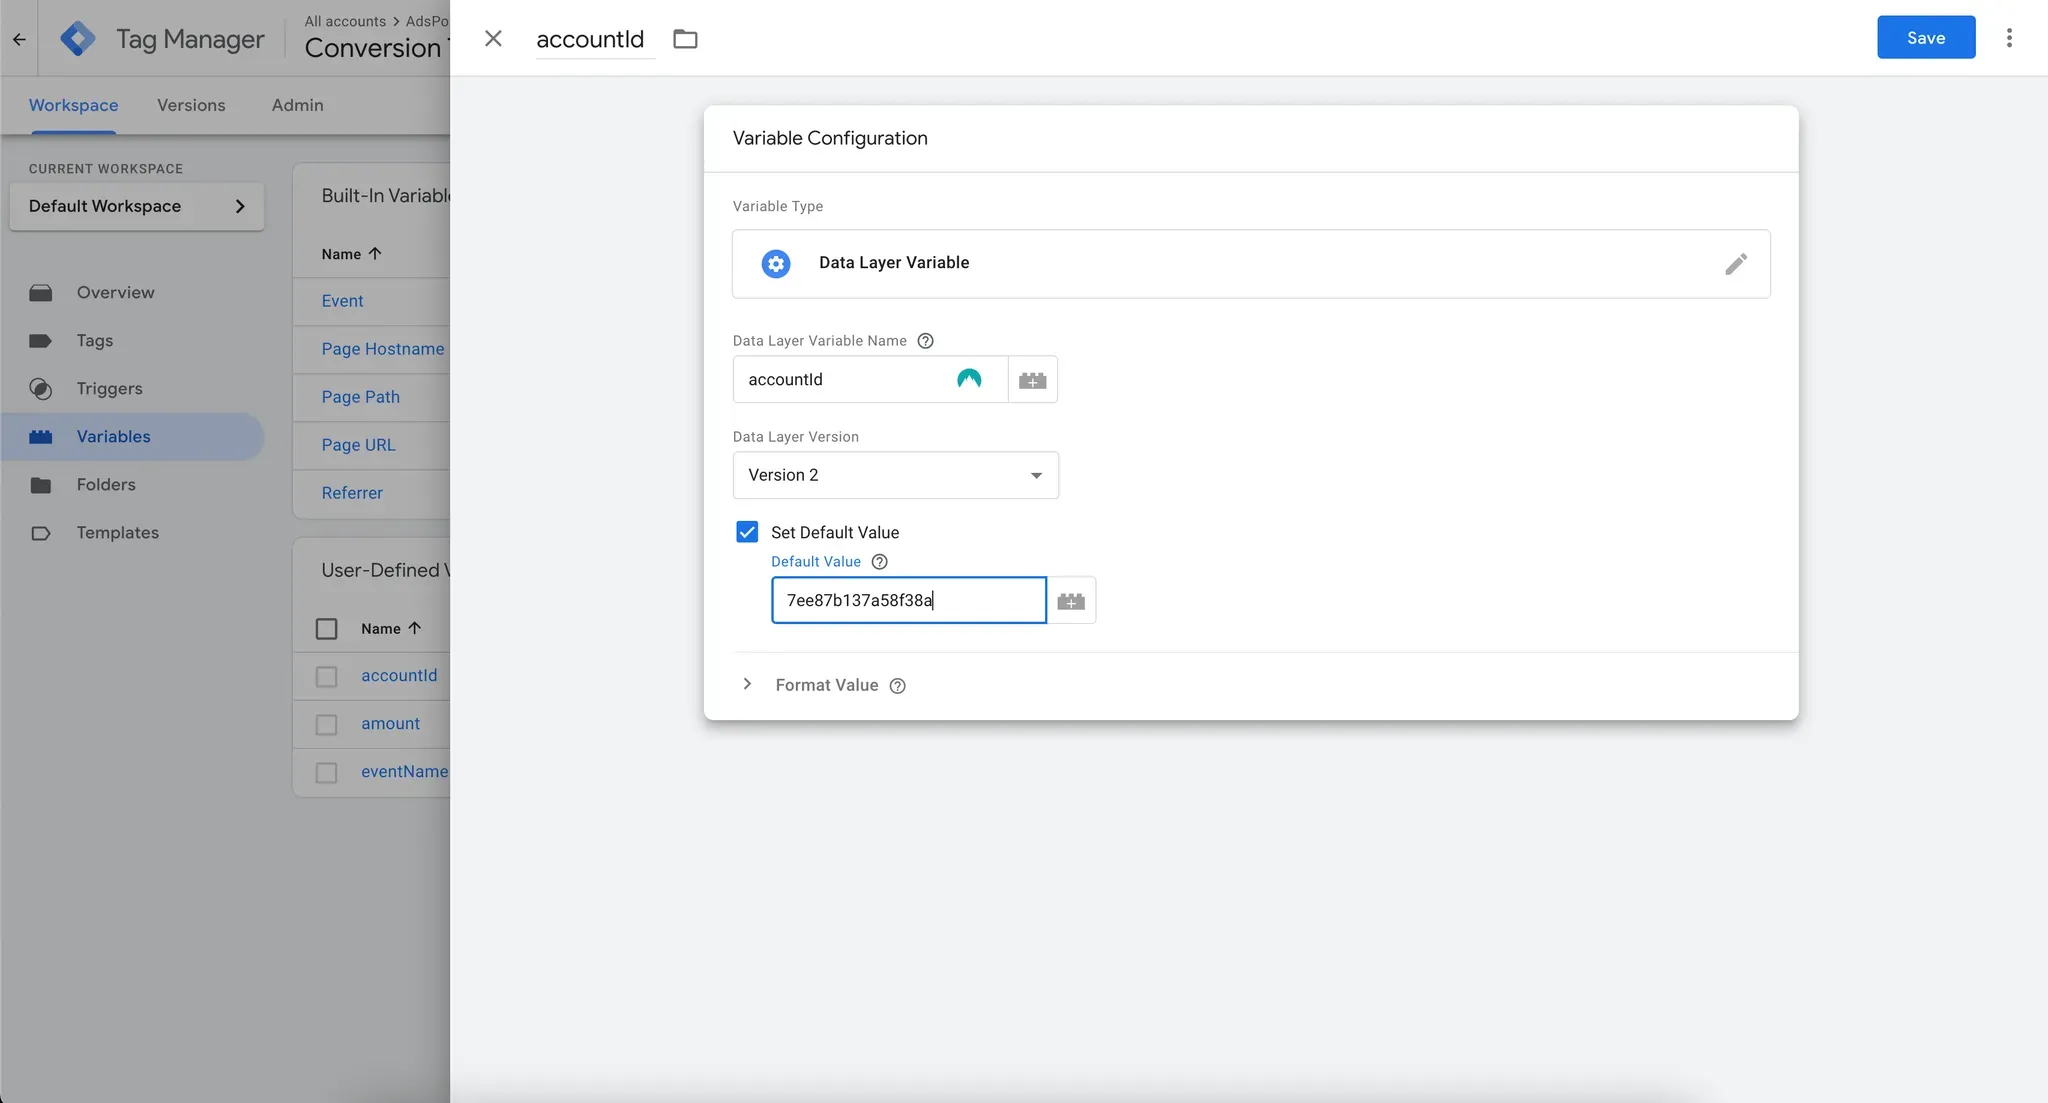Click the Overview briefcase icon
Viewport: 2048px width, 1103px height.
click(41, 293)
